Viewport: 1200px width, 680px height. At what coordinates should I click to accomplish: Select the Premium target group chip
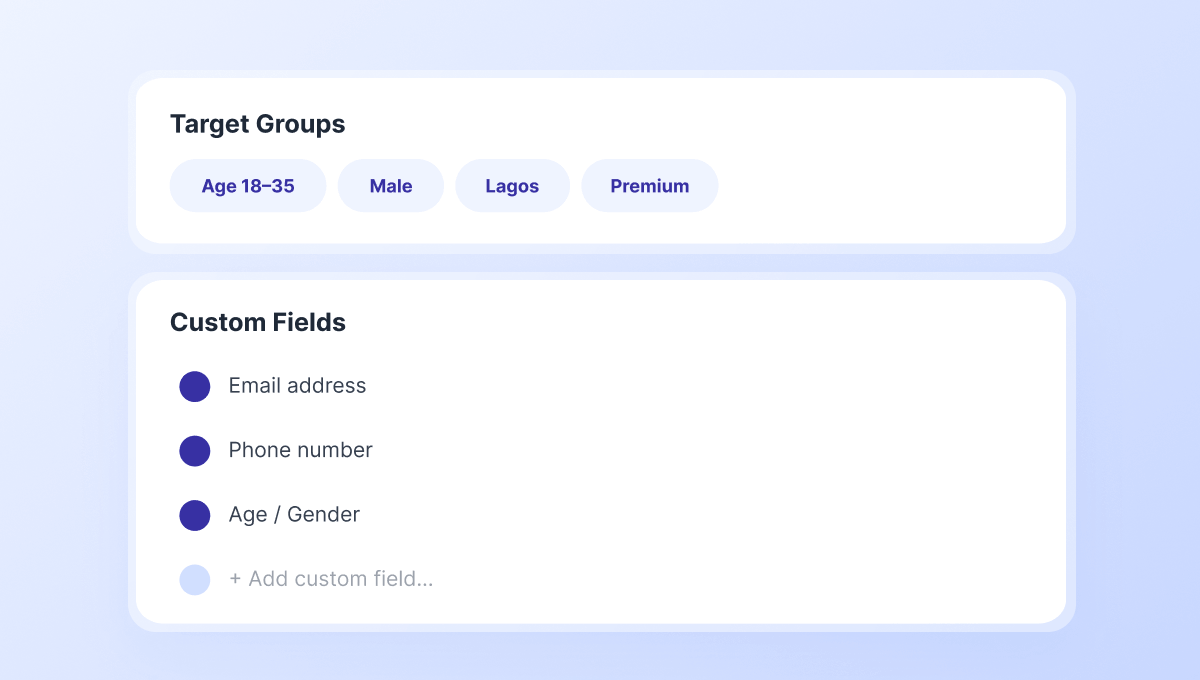[x=649, y=185]
